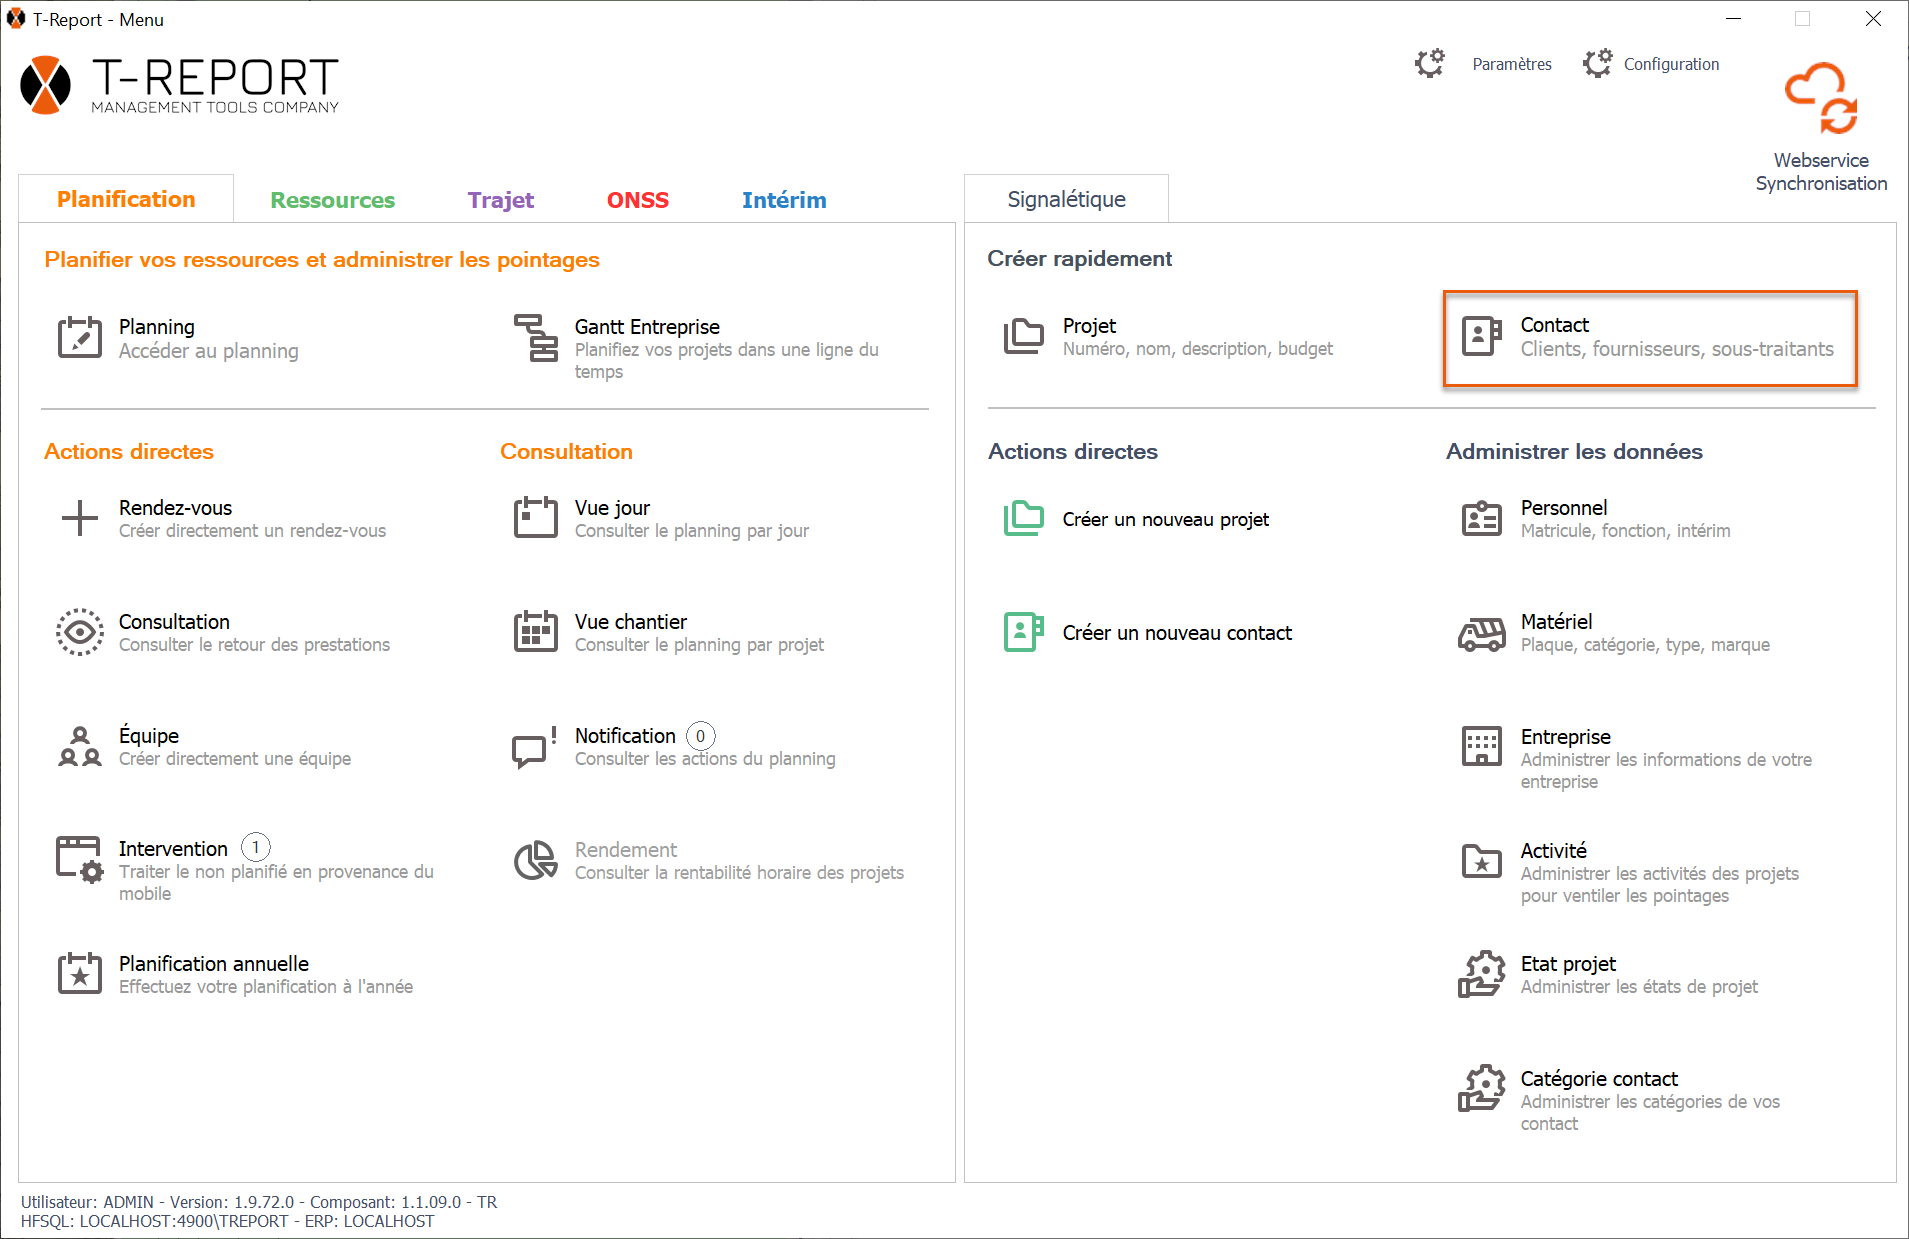Click the Rendez-vous plus icon
1909x1239 pixels.
pyautogui.click(x=79, y=518)
